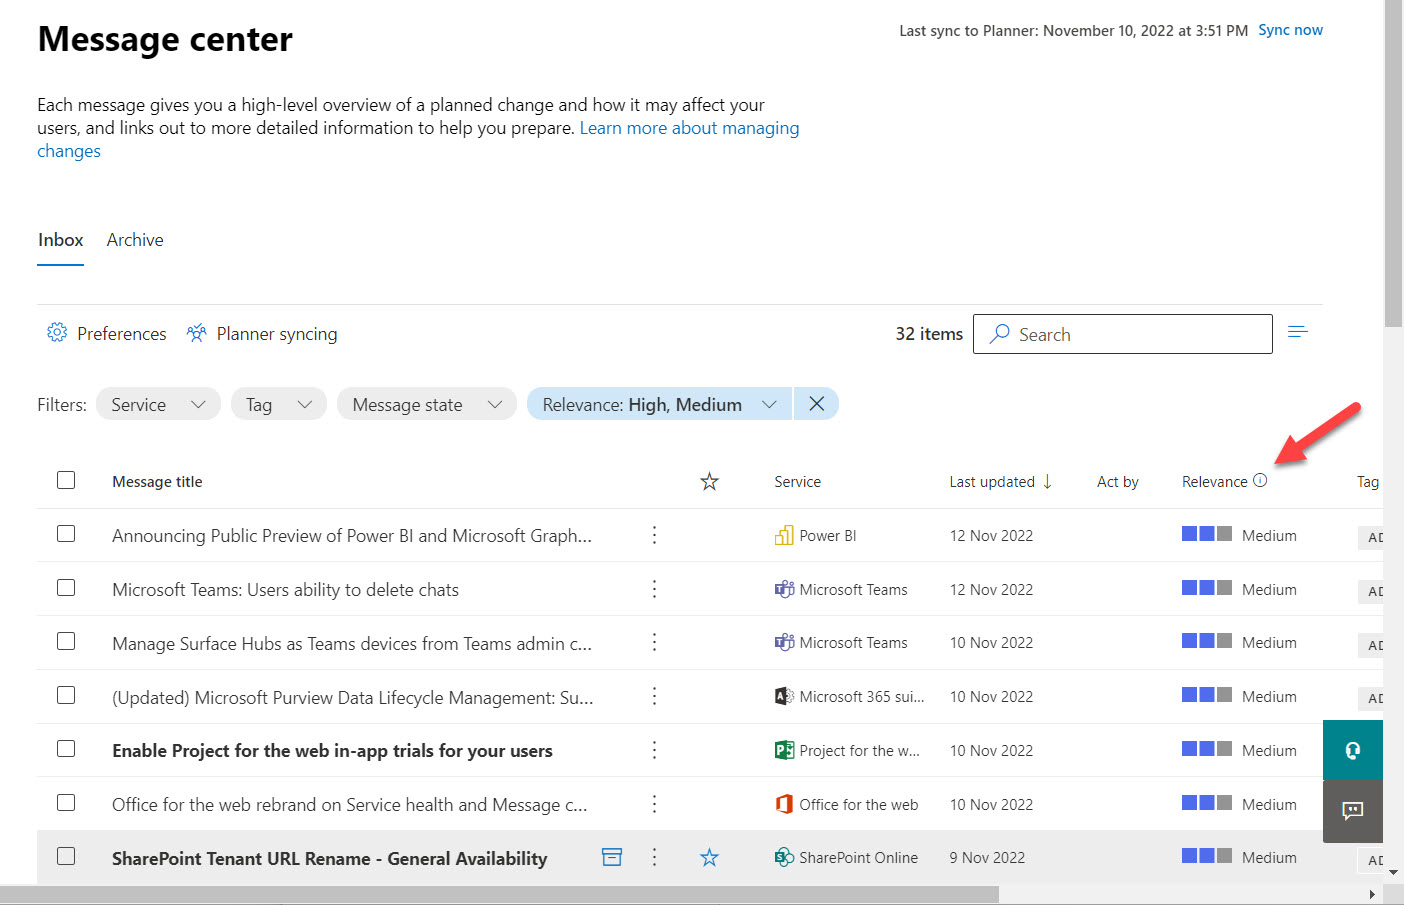Open Learn more about managing changes link
Image resolution: width=1404 pixels, height=905 pixels.
(x=689, y=128)
